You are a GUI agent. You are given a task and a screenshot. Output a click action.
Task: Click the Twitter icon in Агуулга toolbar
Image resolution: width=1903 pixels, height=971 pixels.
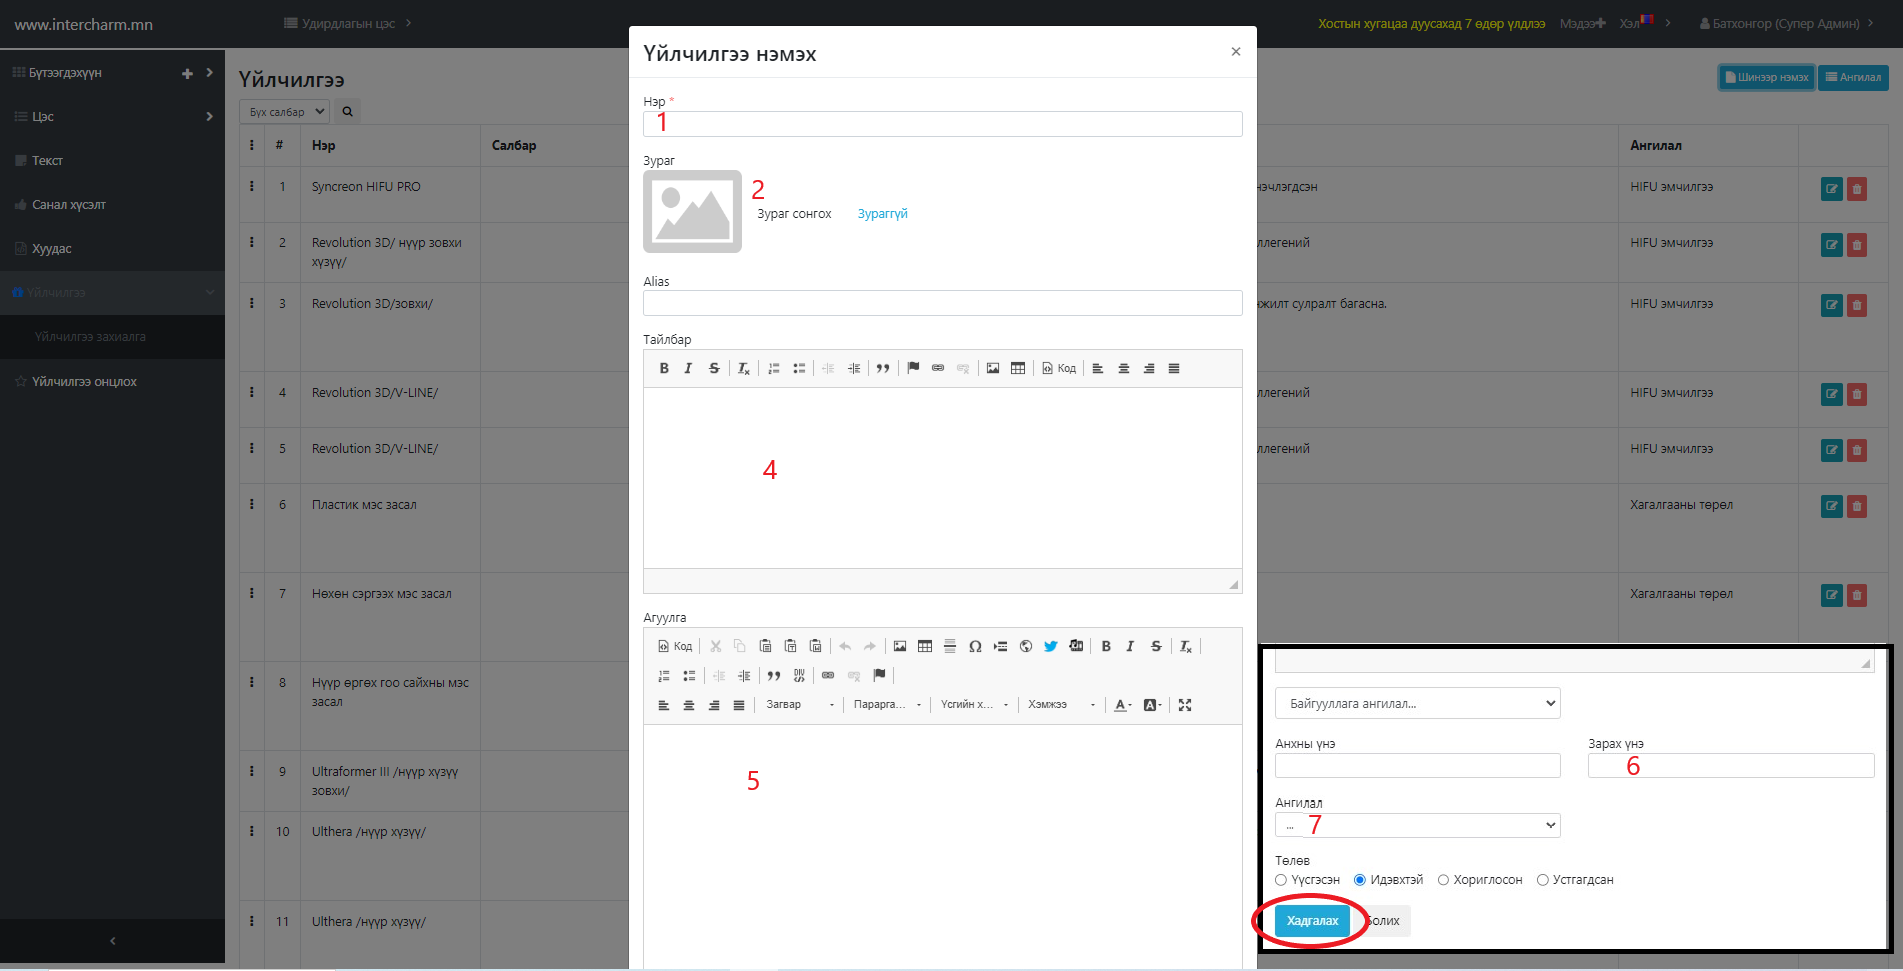pyautogui.click(x=1050, y=646)
